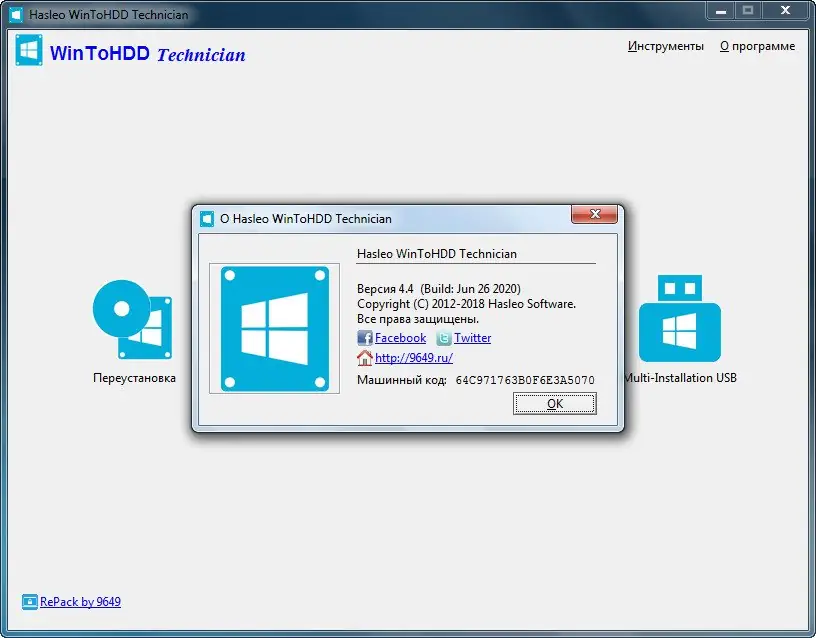Screen dimensions: 816x638
Task: Click the WinToHDD Technician header title
Action: [147, 54]
